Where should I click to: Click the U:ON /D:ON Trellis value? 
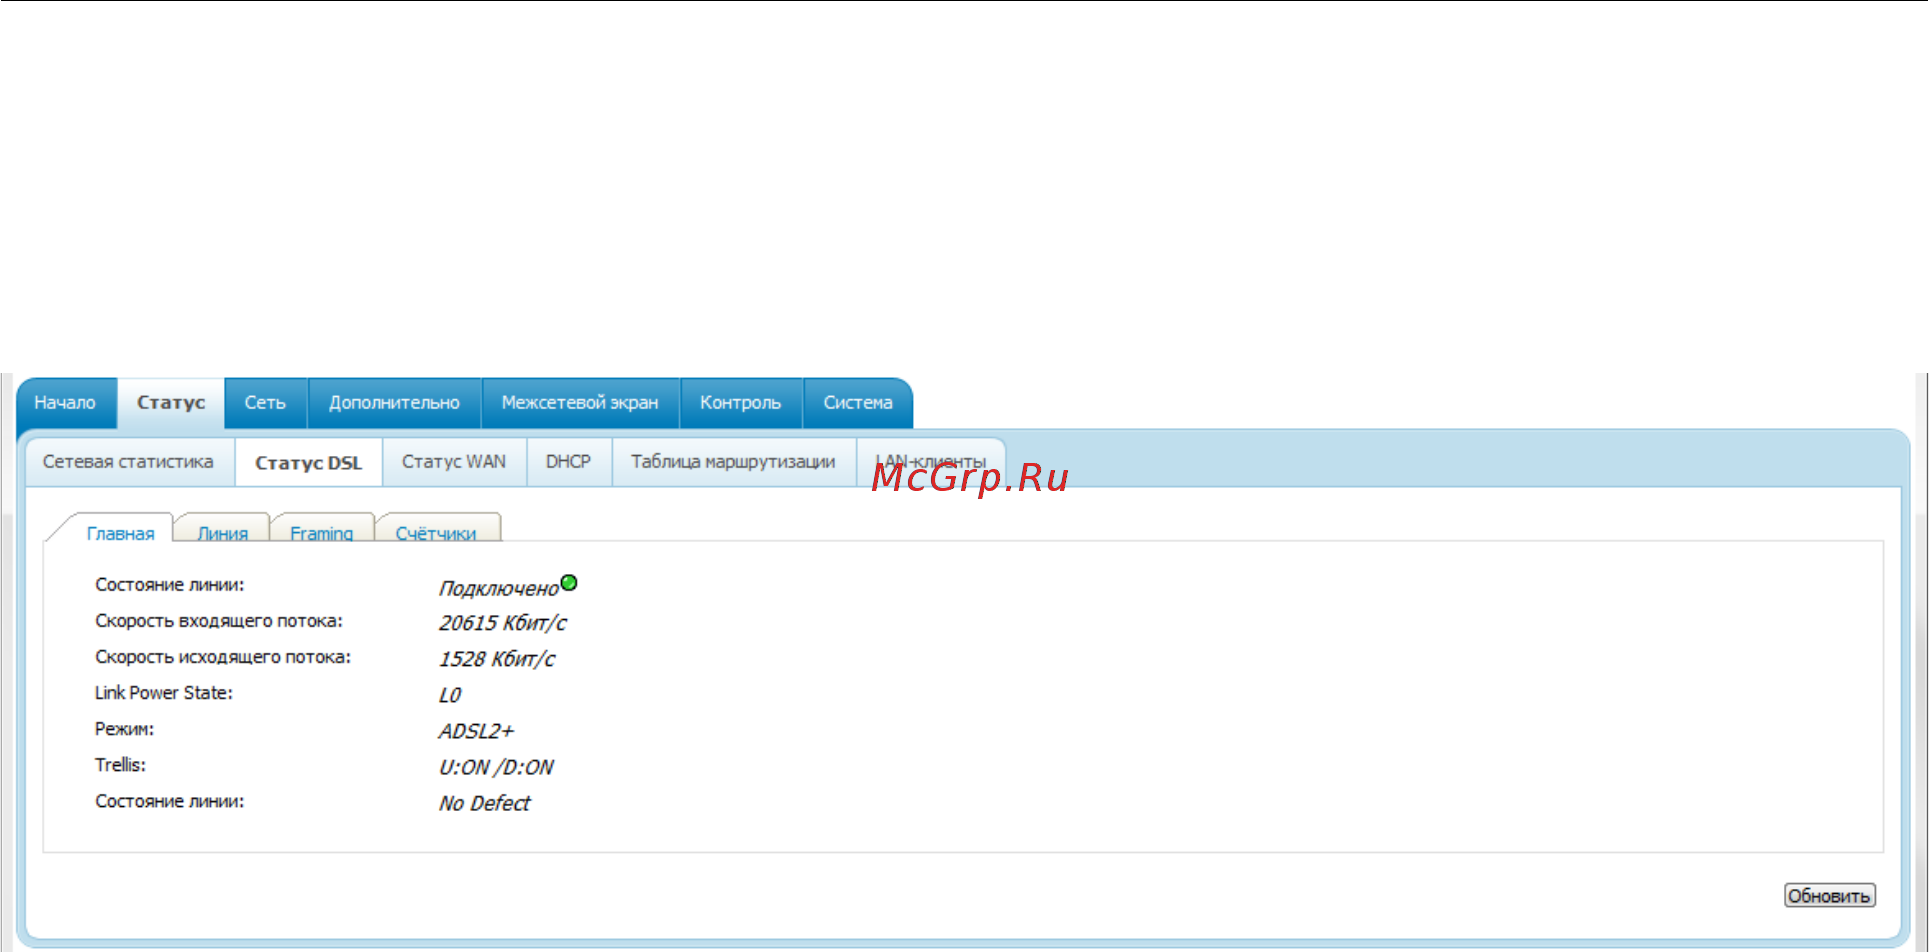(x=496, y=767)
